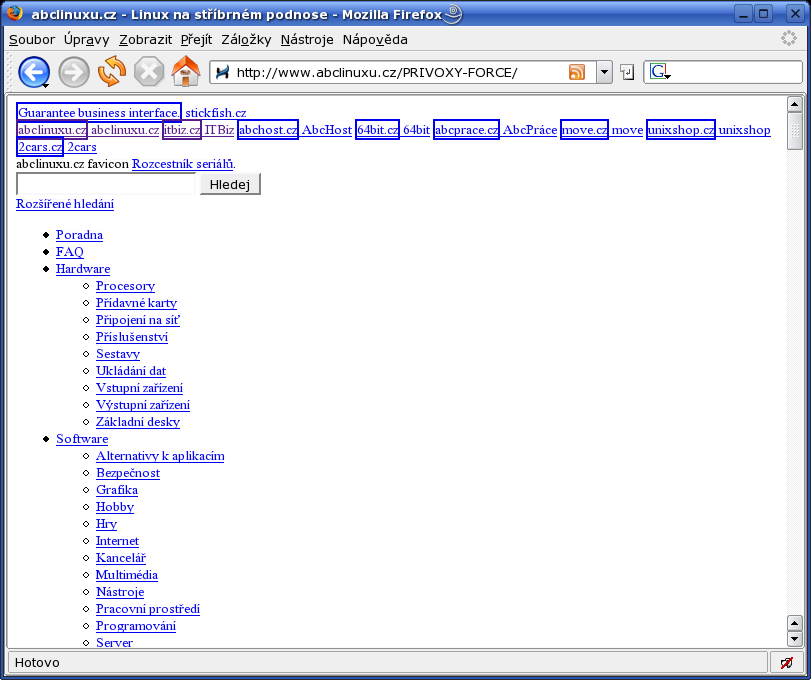This screenshot has height=680, width=811.
Task: Go back with the blue Back arrow
Action: [34, 72]
